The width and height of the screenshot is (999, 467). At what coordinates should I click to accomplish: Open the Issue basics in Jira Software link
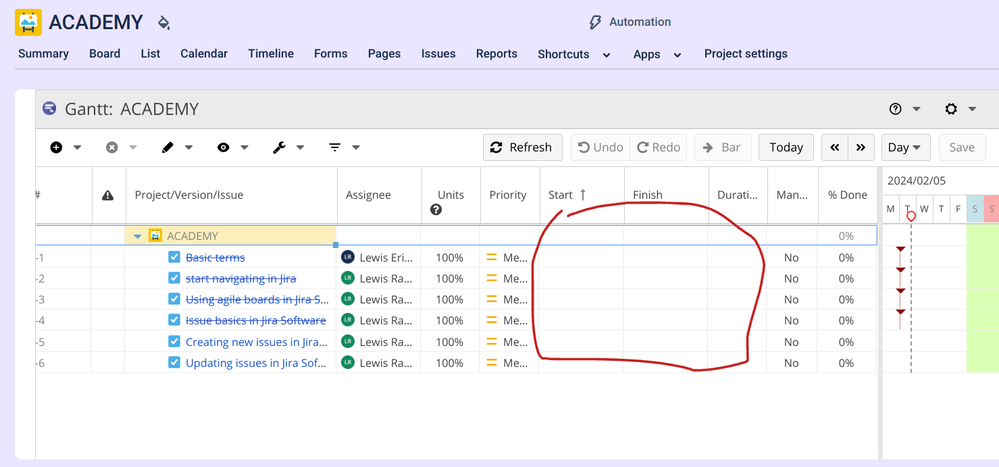(255, 320)
